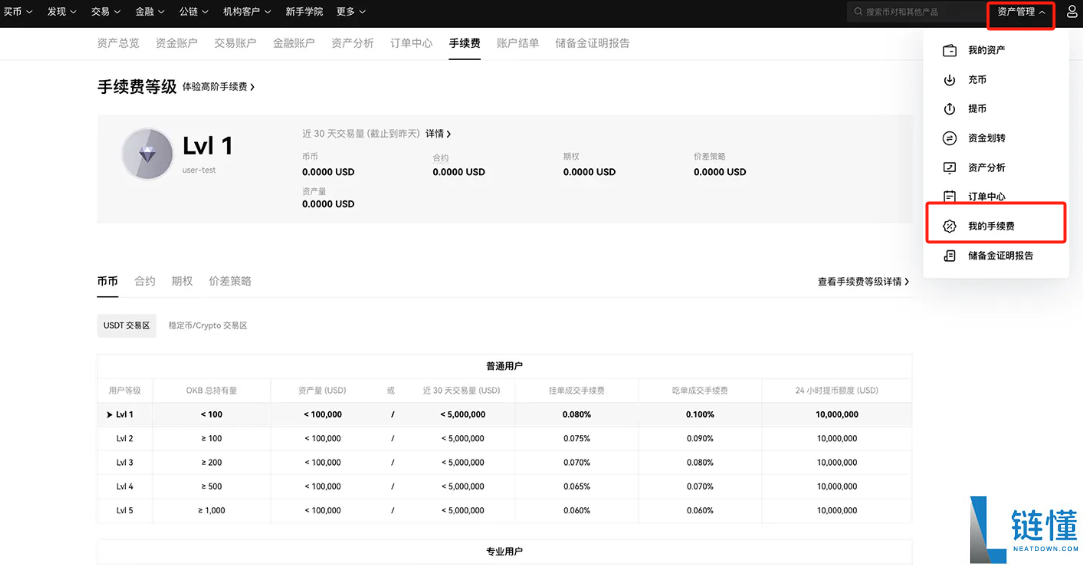Open the 买币 dropdown menu

click(18, 12)
